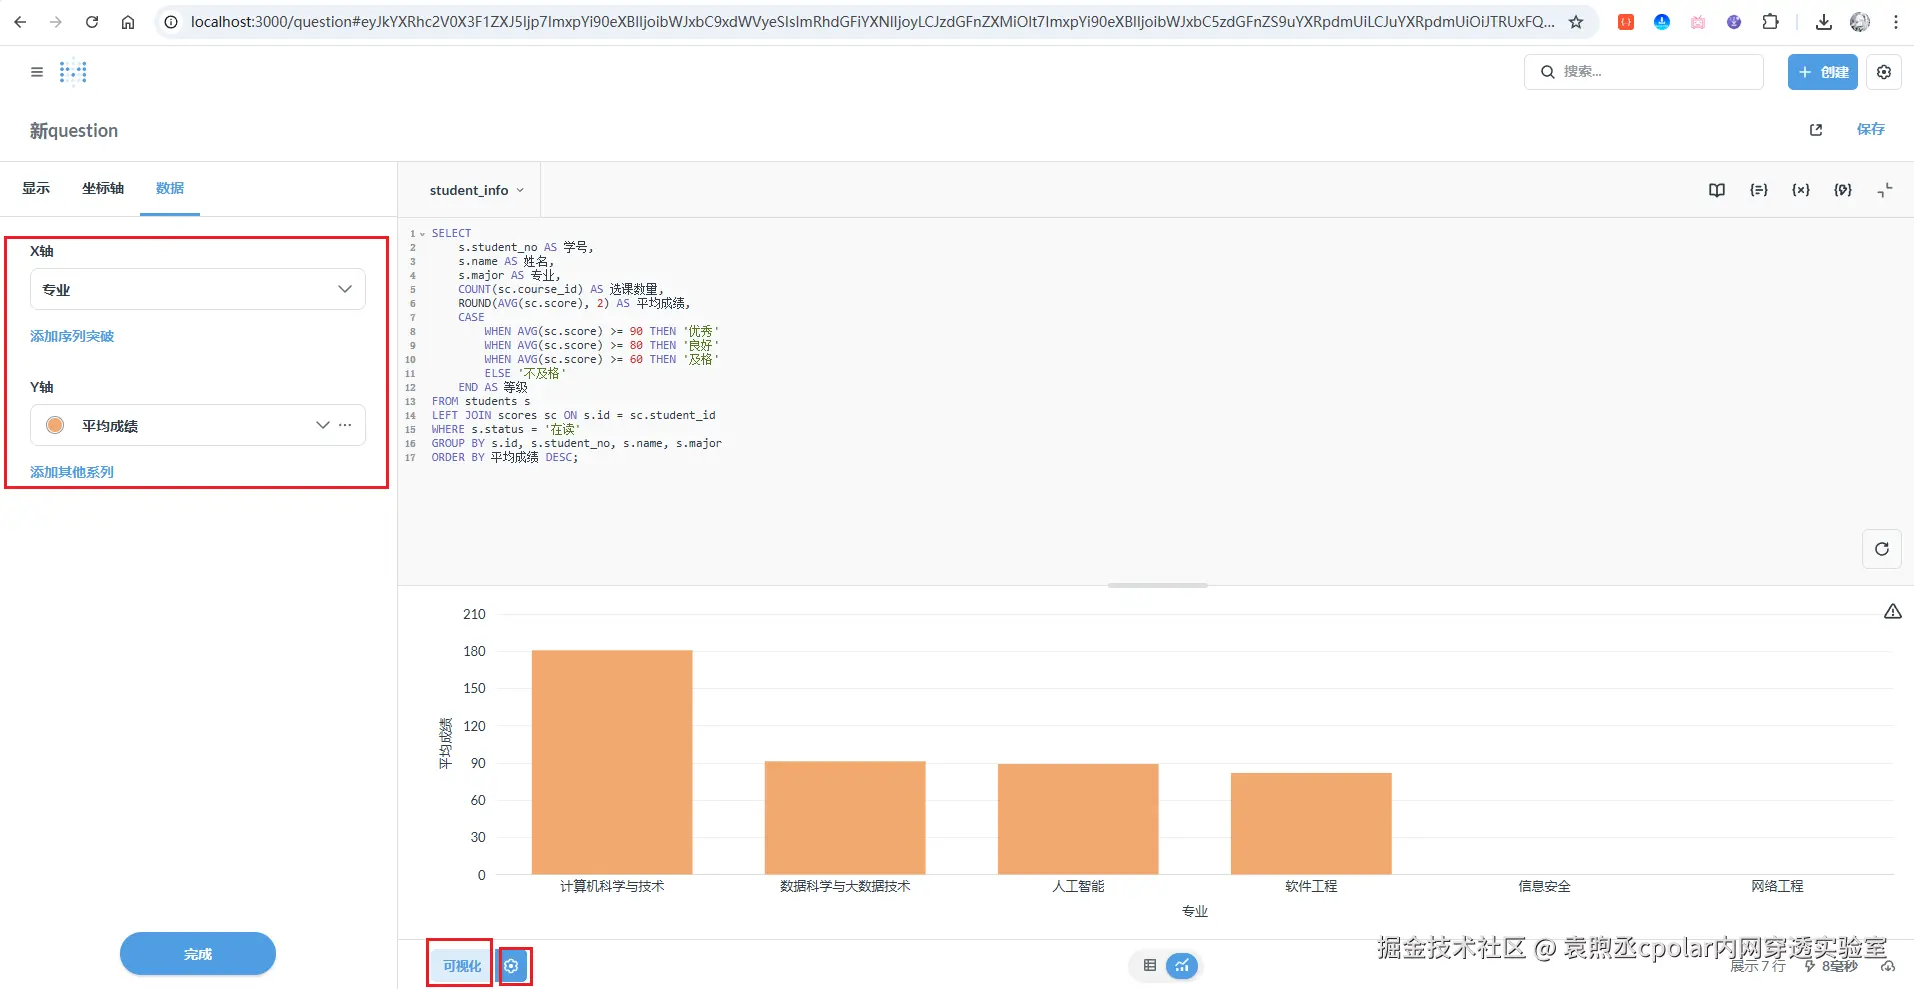Click the open-in-new-window icon beside 保存

(1816, 130)
